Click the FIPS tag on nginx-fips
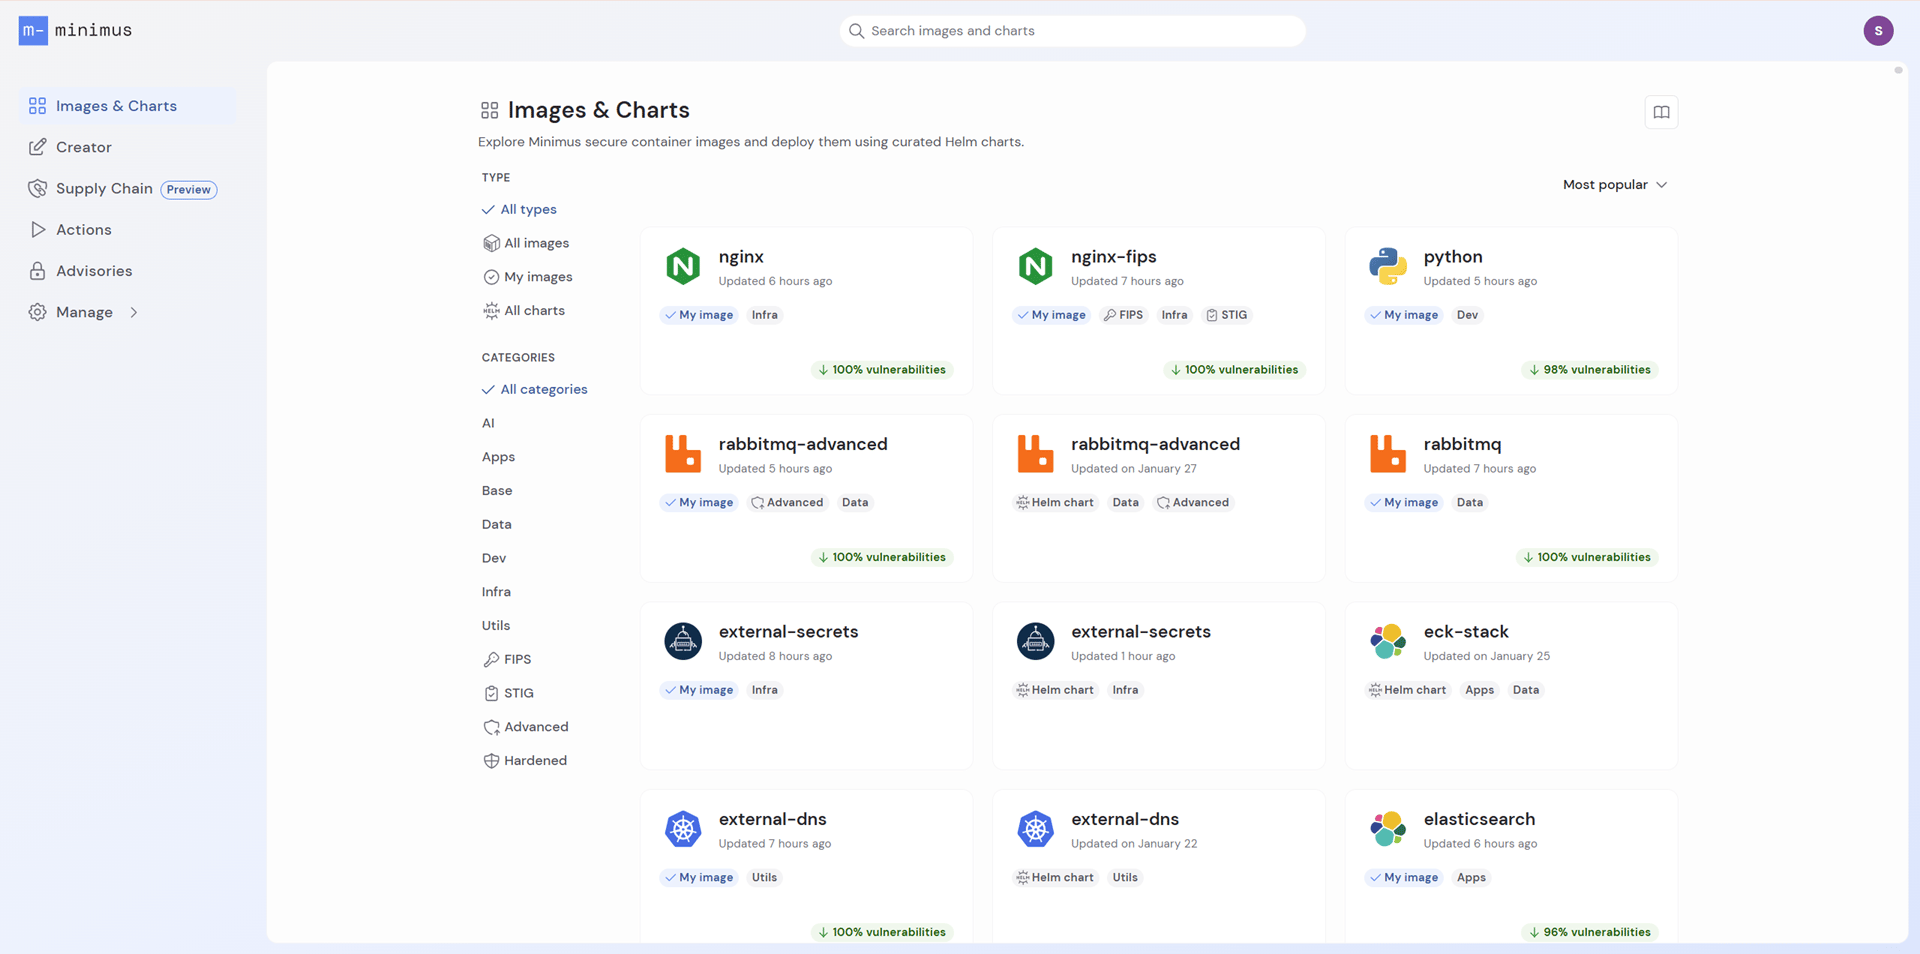Screen dimensions: 1920x954 [1123, 315]
